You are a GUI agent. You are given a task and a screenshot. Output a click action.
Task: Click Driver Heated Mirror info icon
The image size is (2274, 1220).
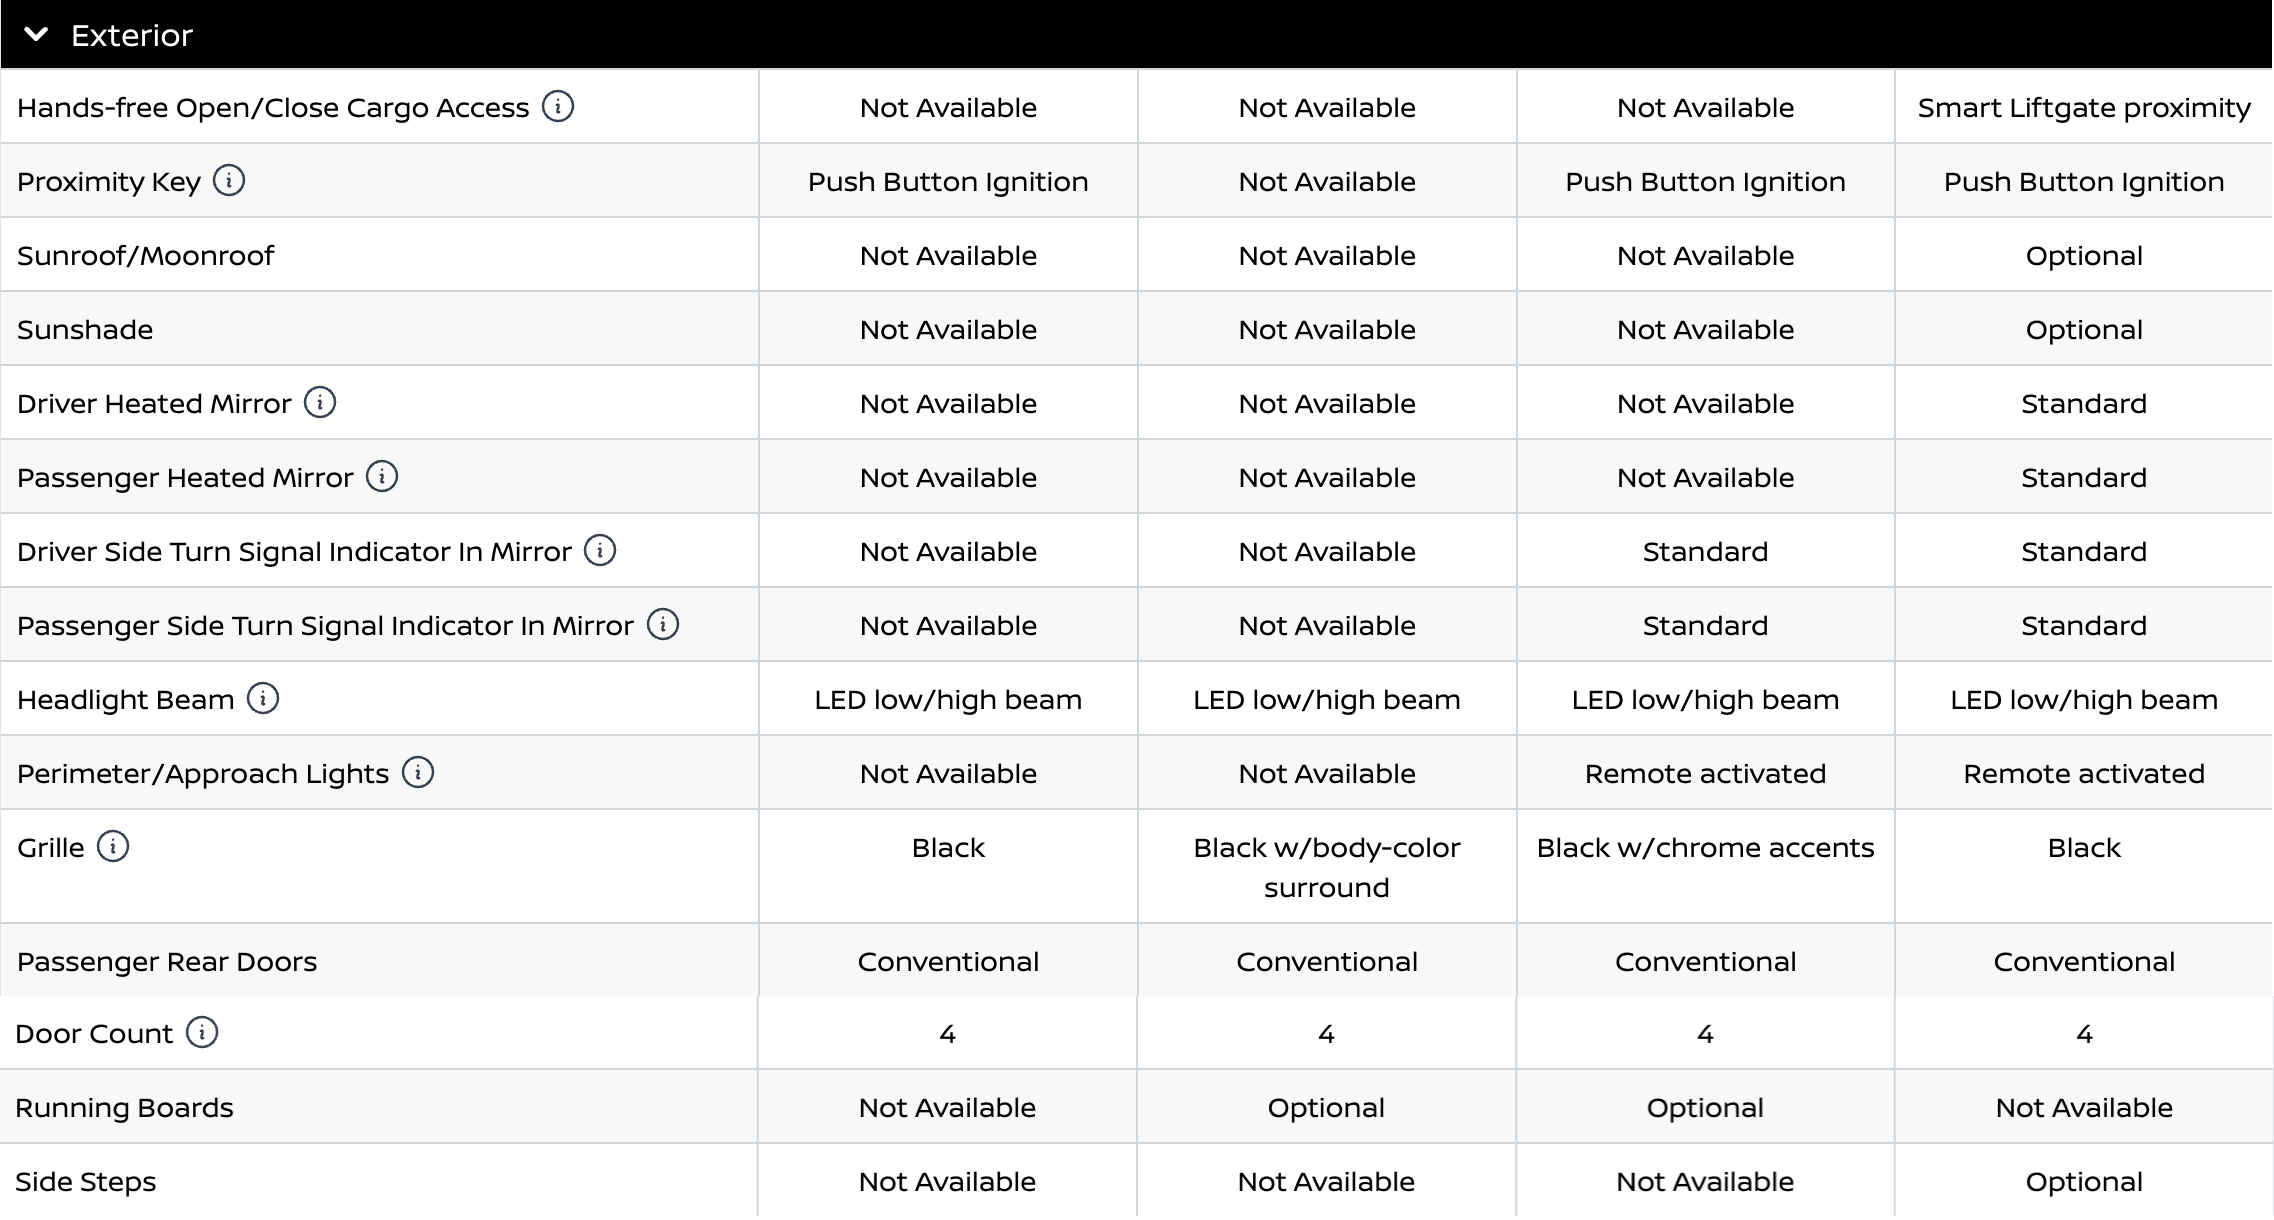pyautogui.click(x=320, y=402)
